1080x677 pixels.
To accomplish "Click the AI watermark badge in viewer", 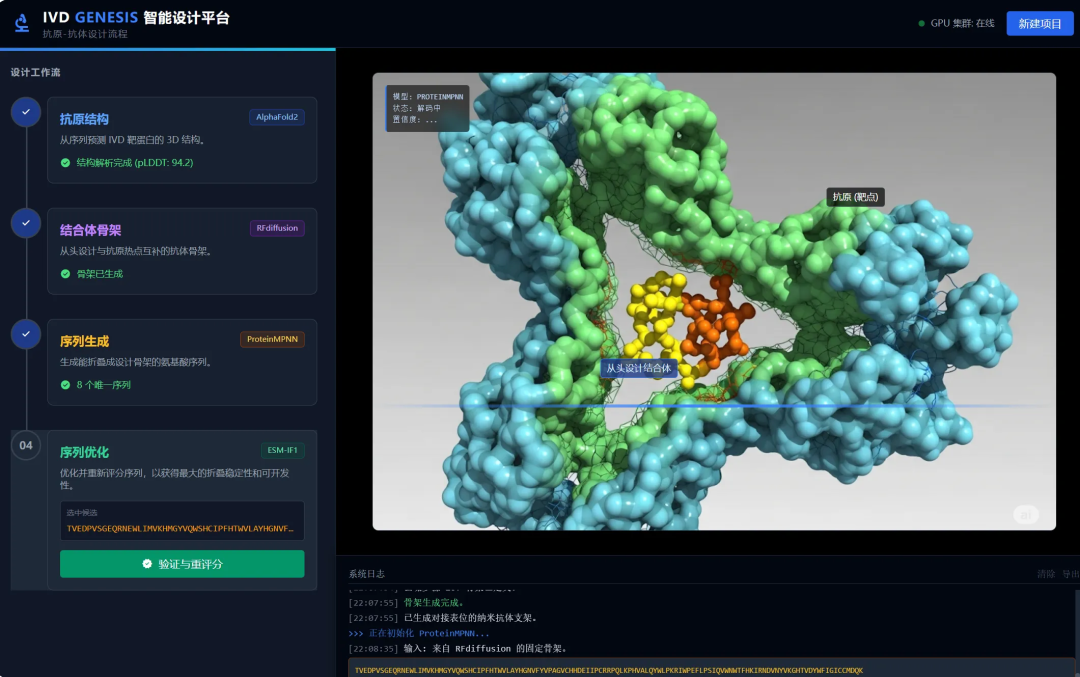I will coord(1026,514).
